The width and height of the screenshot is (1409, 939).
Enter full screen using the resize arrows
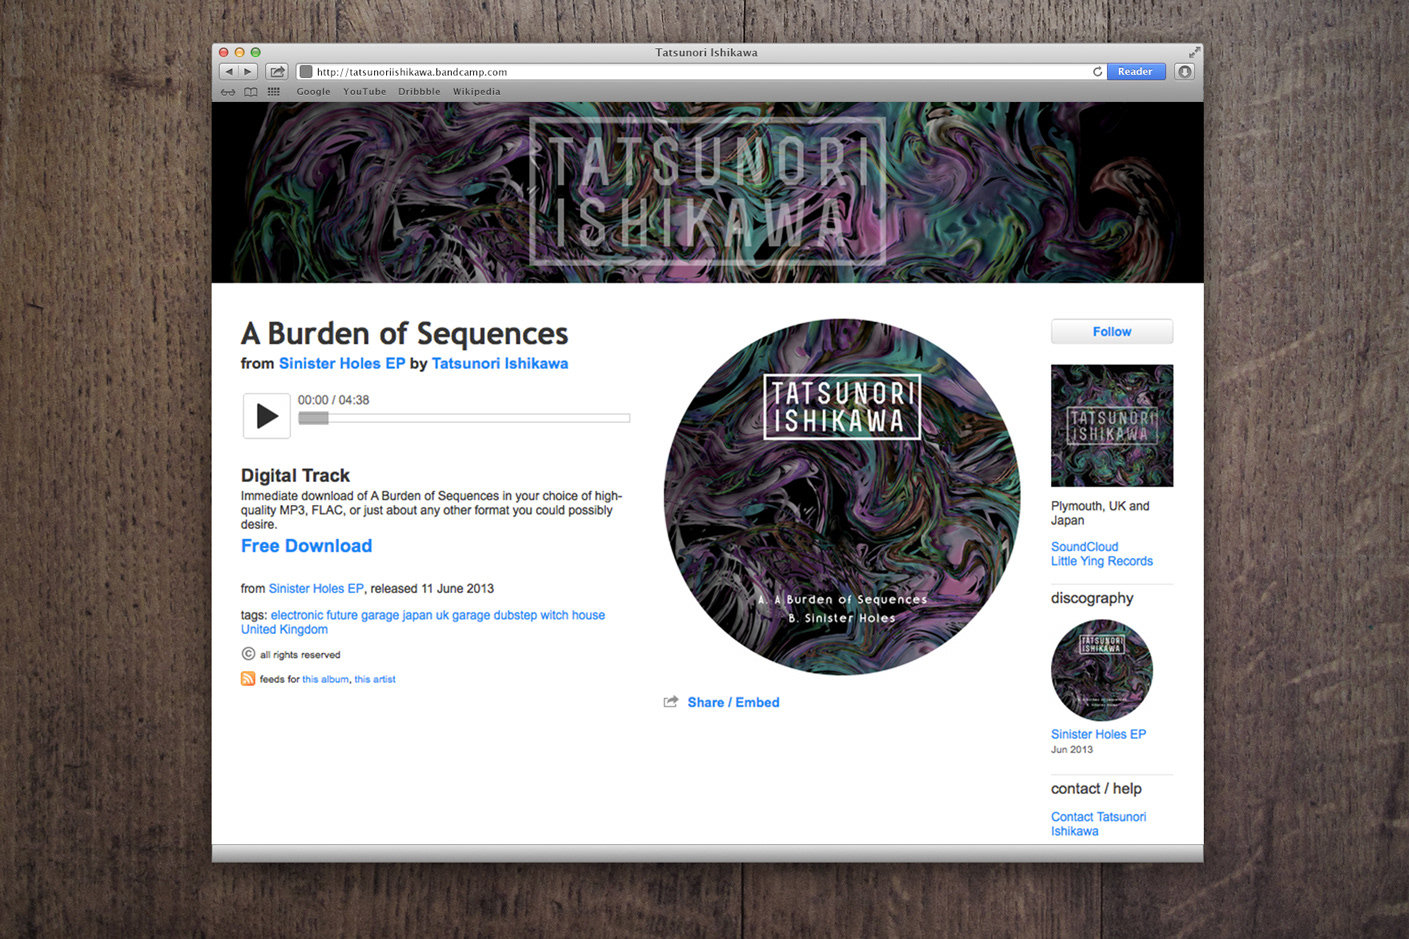(x=1194, y=52)
